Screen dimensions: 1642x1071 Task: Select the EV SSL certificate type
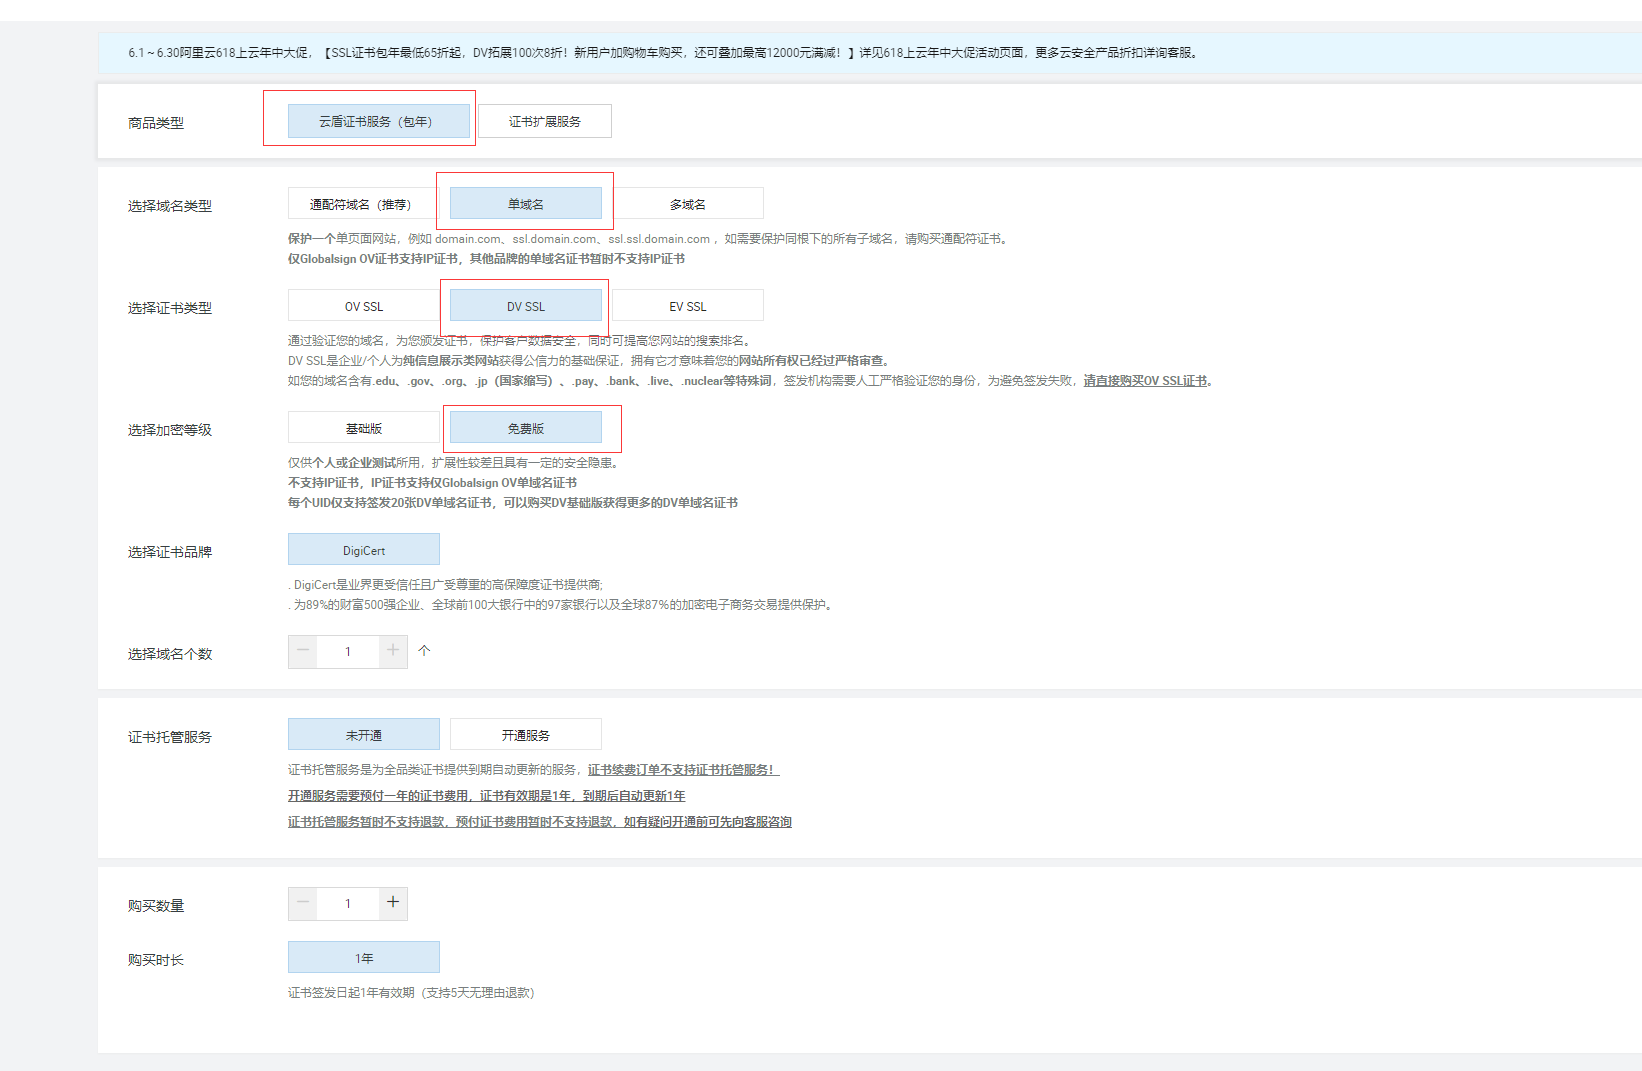coord(688,305)
